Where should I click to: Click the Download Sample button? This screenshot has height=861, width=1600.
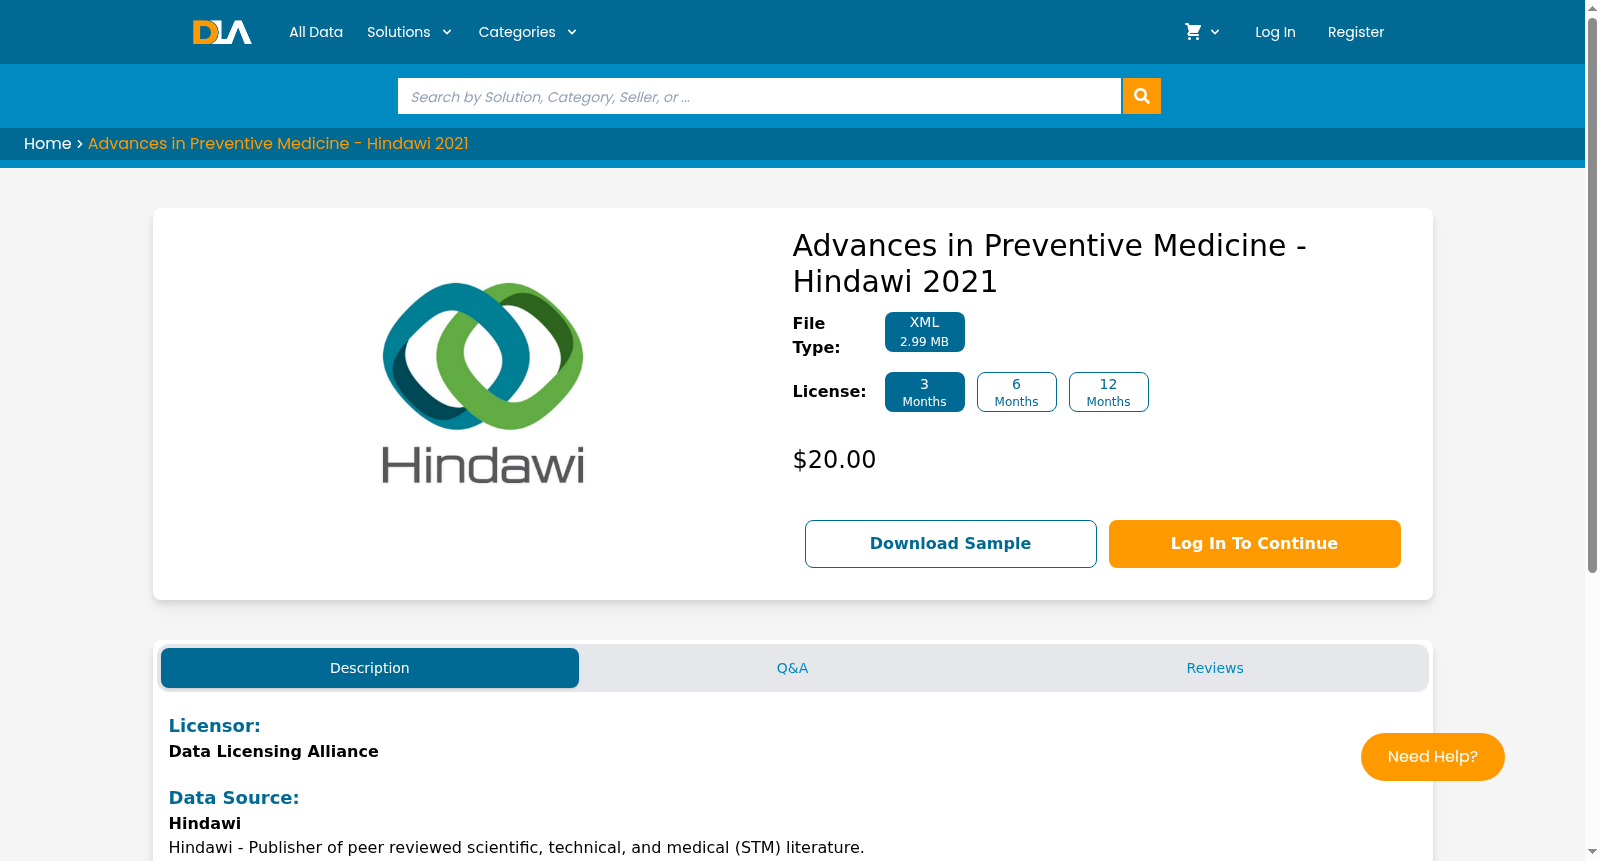pos(950,544)
